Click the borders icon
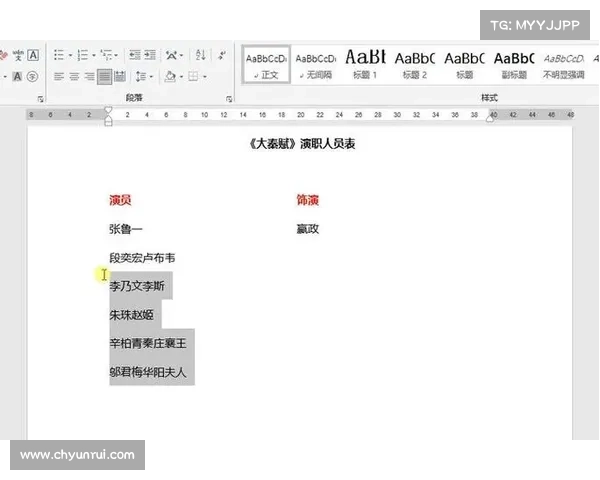 [x=194, y=77]
